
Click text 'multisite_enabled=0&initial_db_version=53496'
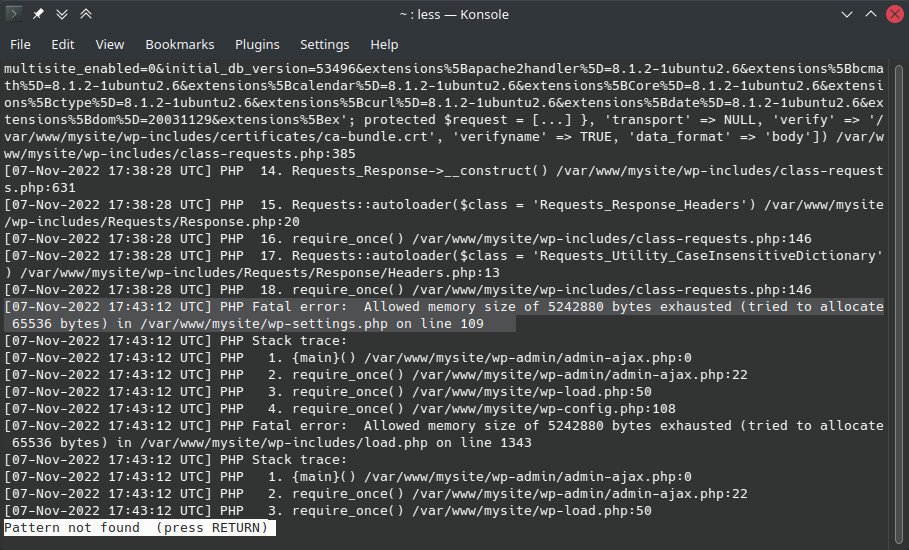(180, 68)
